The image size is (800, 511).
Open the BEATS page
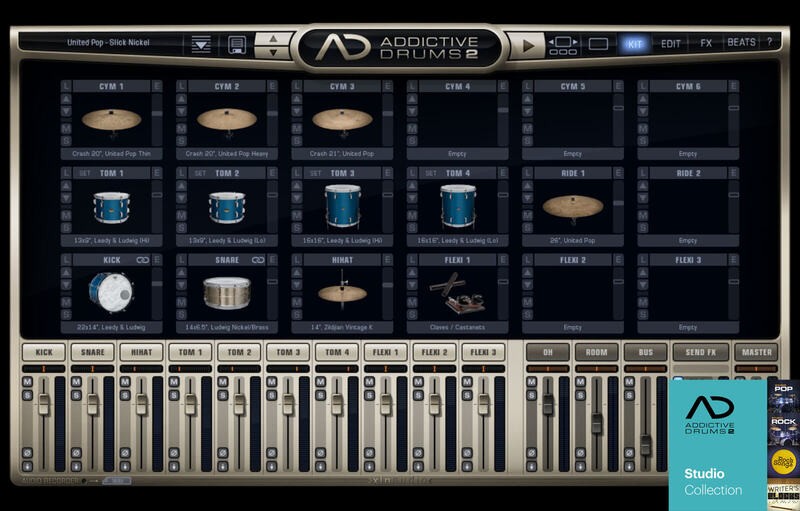pyautogui.click(x=741, y=42)
